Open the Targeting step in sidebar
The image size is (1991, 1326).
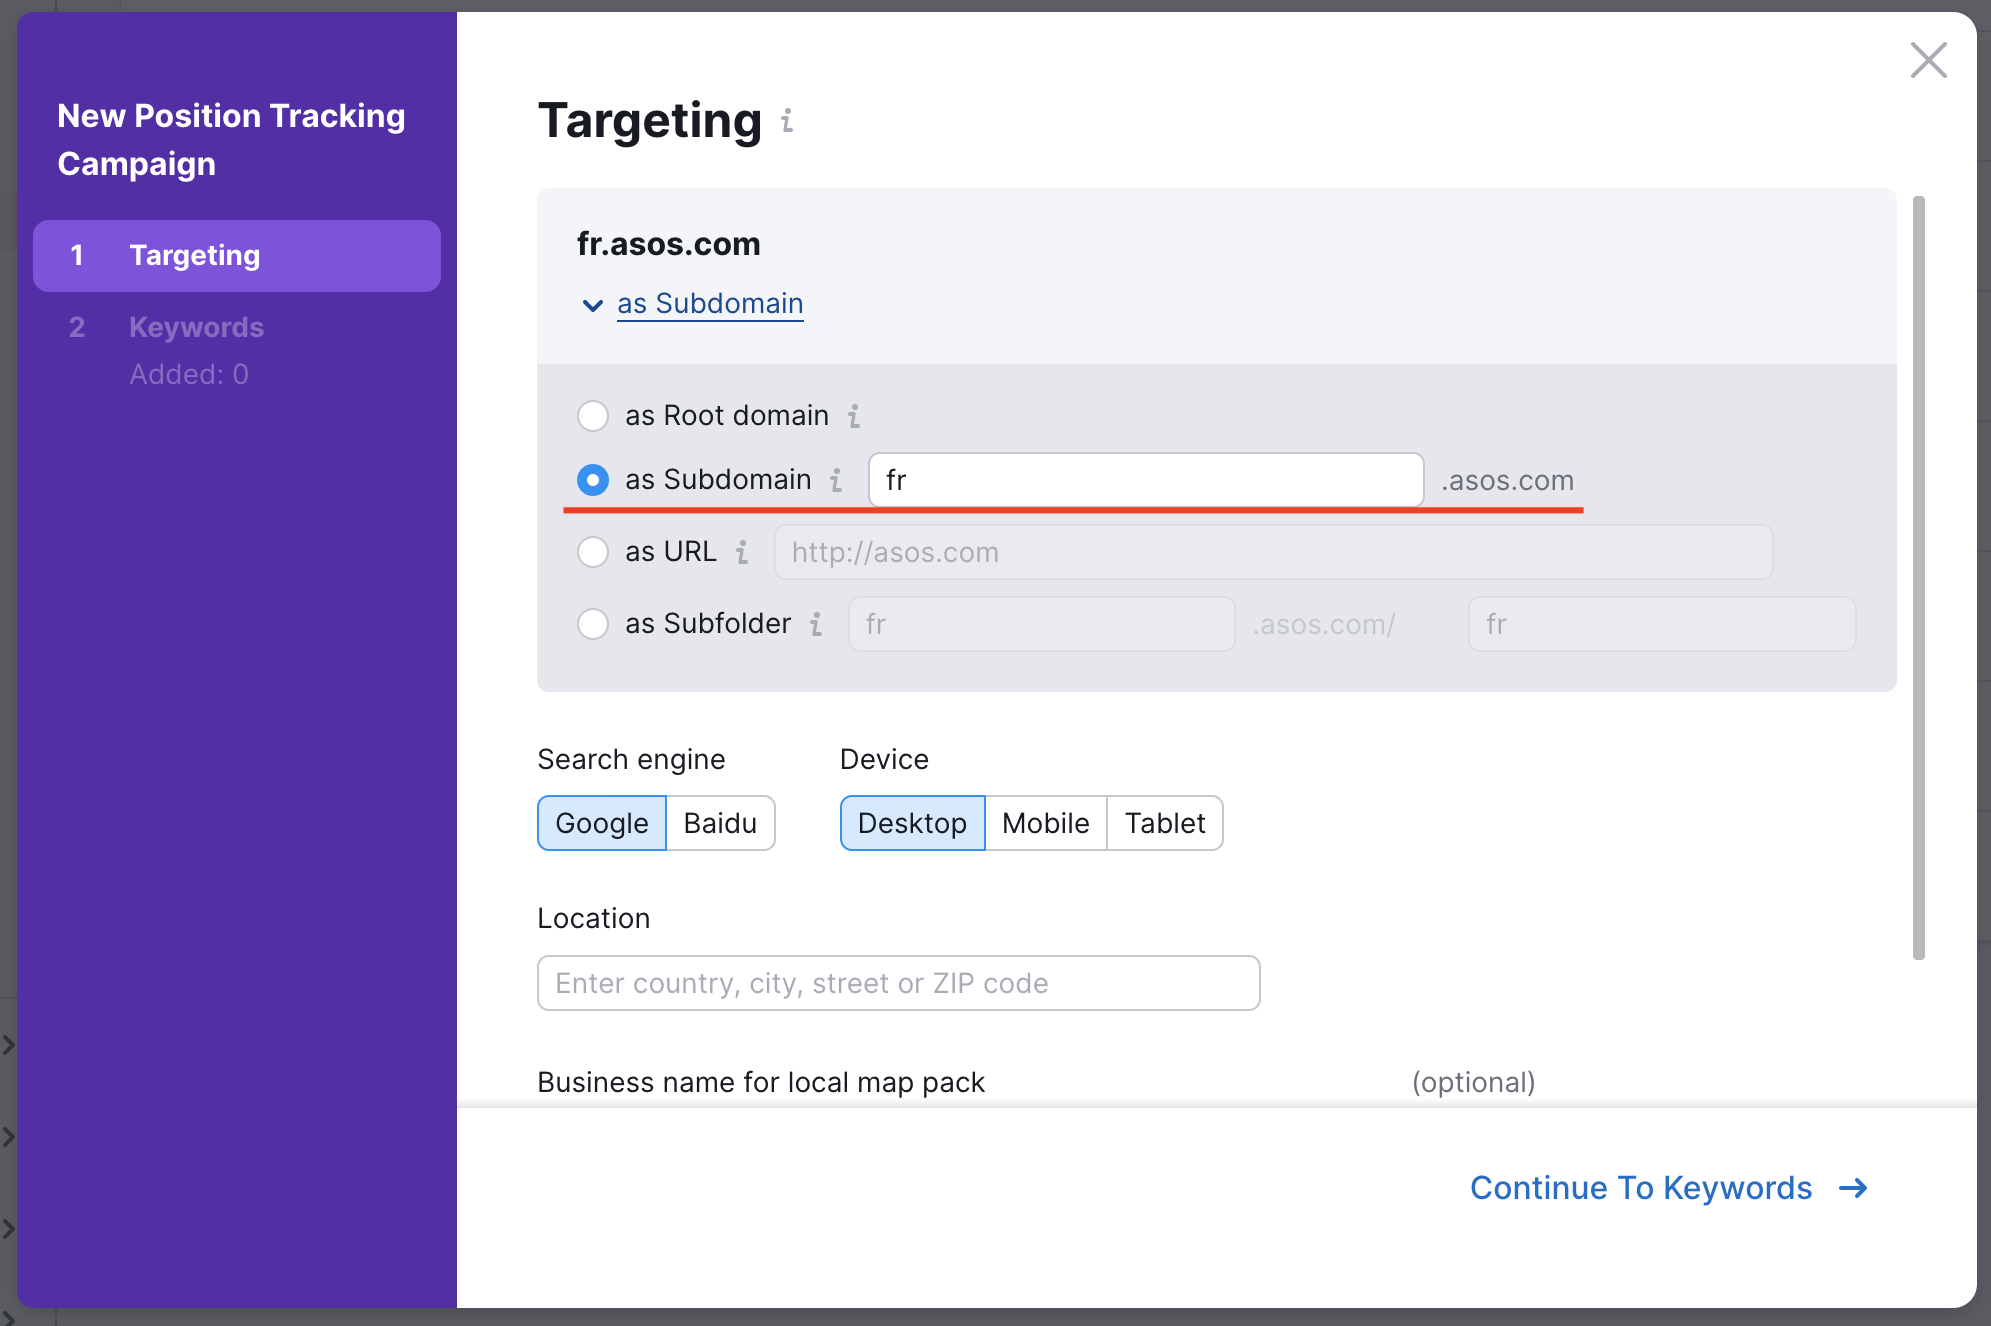[x=237, y=256]
